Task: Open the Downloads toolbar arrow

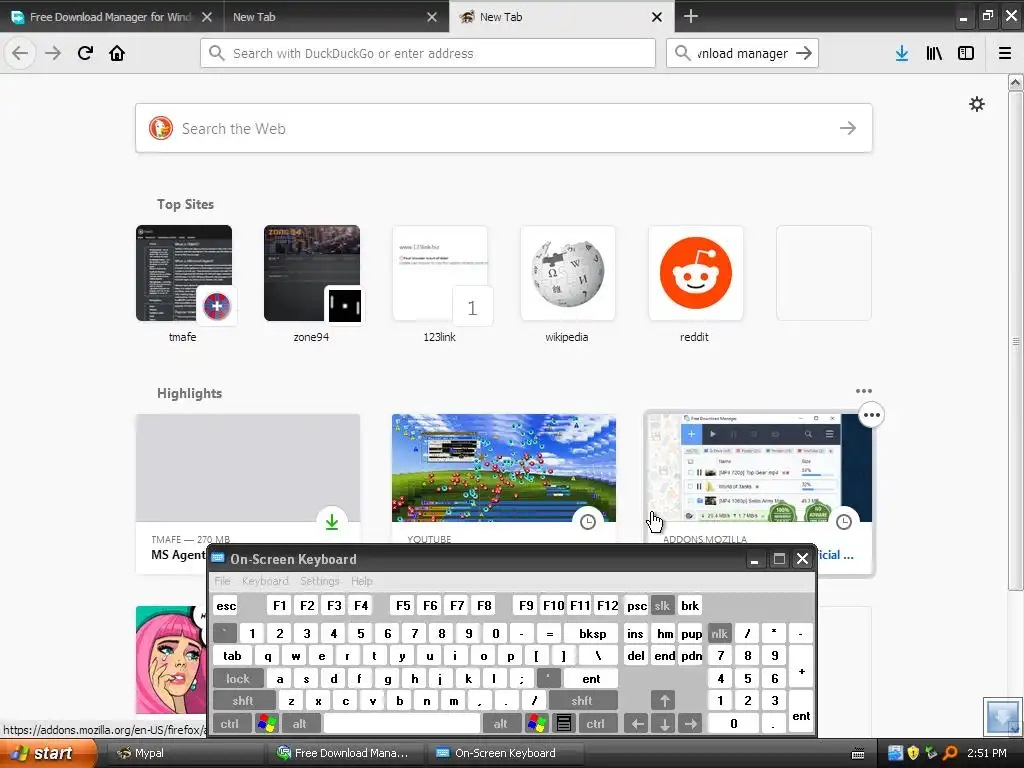Action: click(902, 54)
